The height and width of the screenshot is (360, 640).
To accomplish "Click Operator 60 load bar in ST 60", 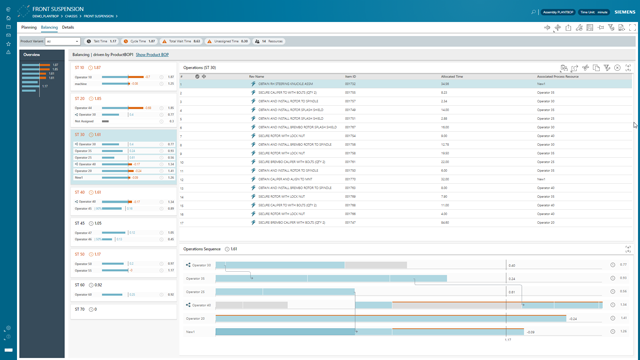I will point(112,294).
